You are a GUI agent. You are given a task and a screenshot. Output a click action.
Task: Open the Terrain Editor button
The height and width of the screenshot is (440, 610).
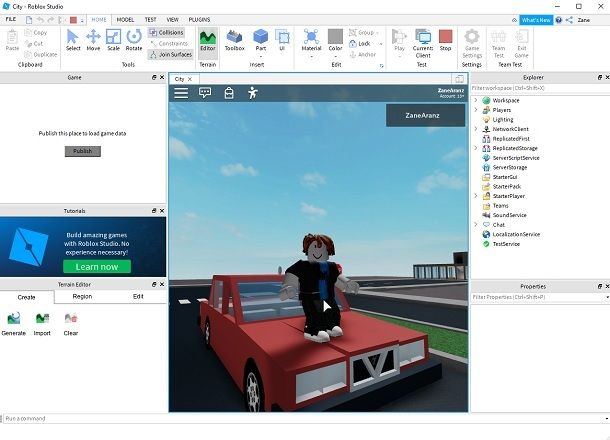208,40
